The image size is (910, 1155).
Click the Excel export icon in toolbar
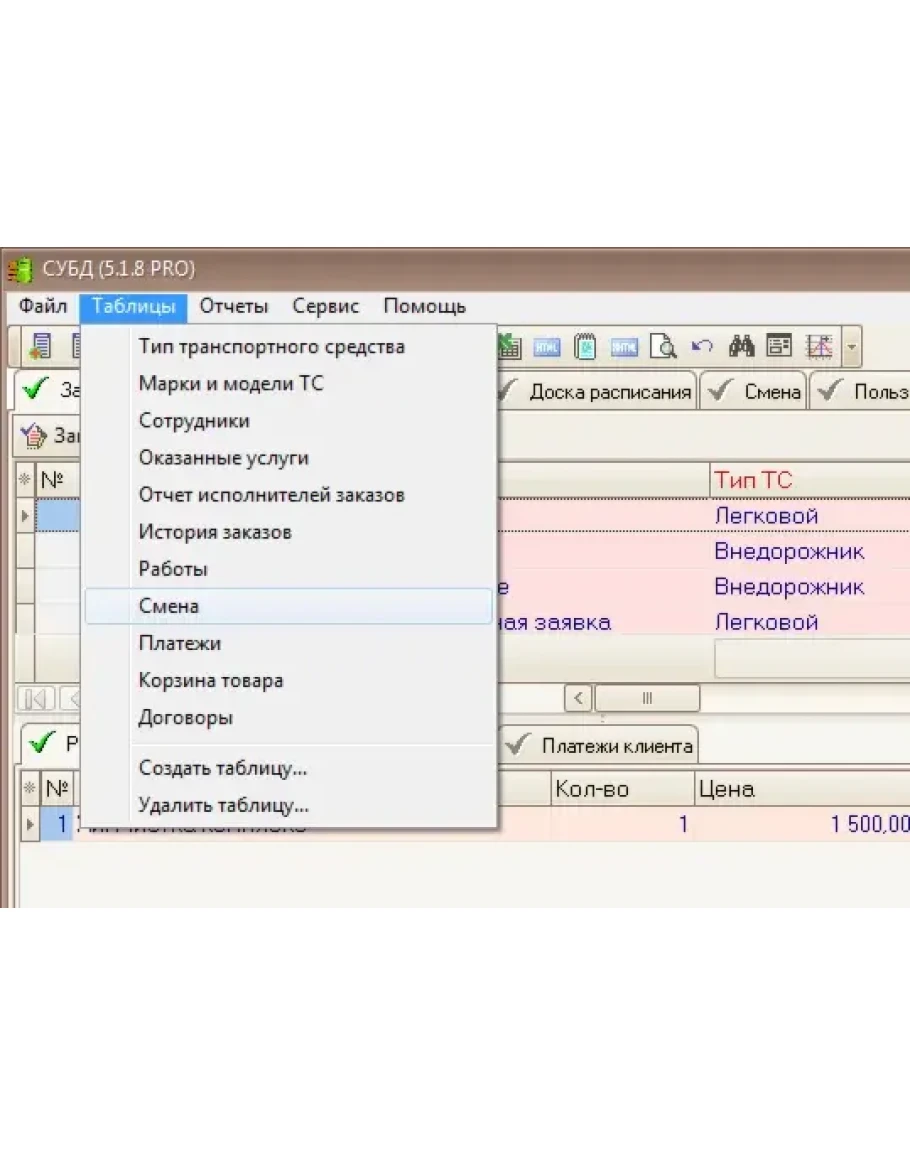coord(510,347)
